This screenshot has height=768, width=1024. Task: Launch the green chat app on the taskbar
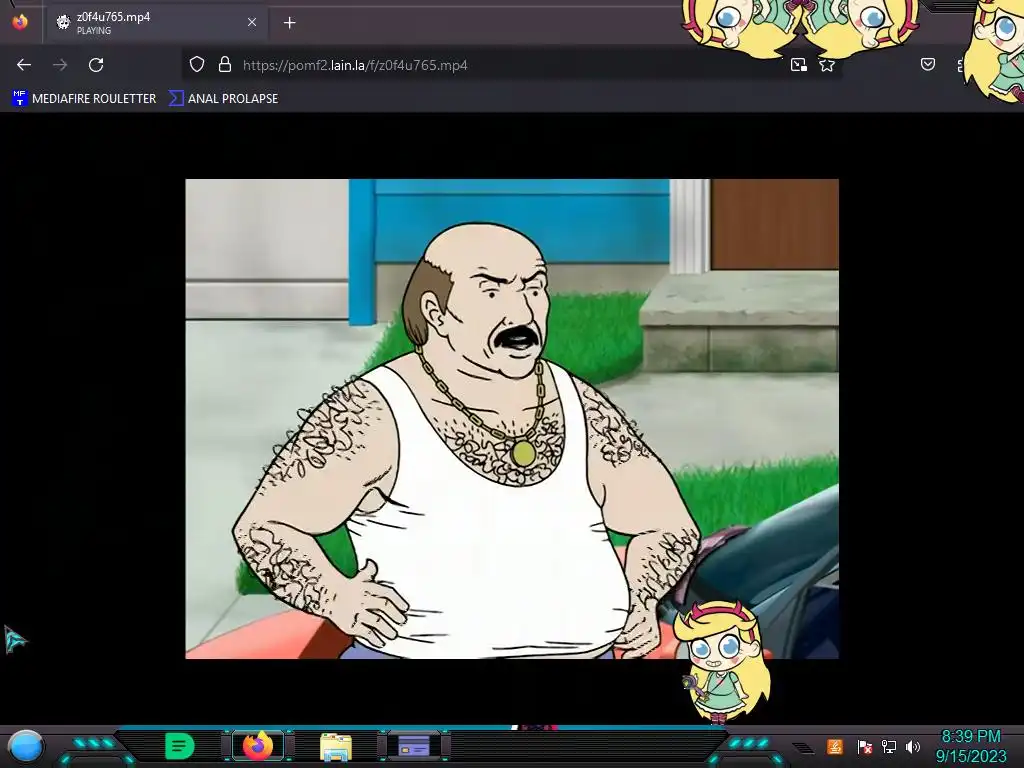tap(180, 746)
